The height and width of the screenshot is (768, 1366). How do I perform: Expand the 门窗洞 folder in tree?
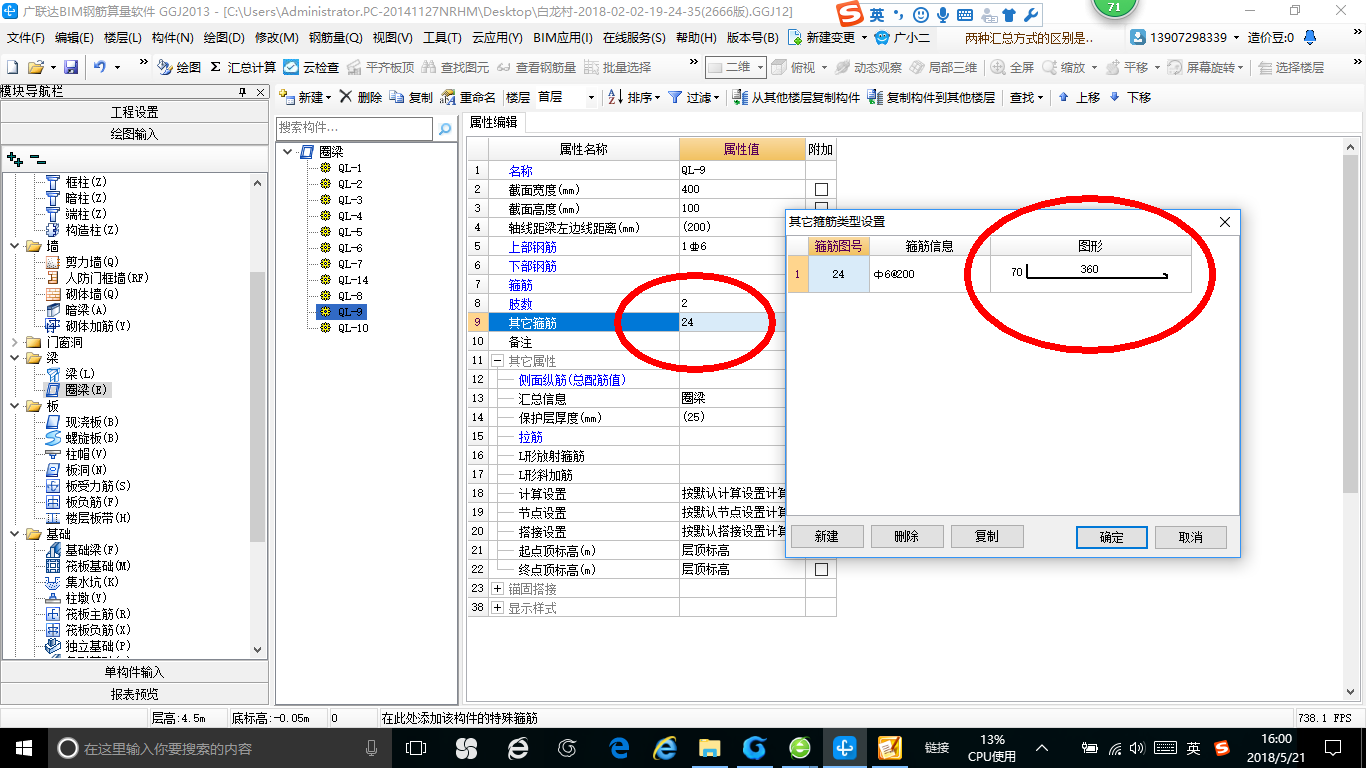14,342
